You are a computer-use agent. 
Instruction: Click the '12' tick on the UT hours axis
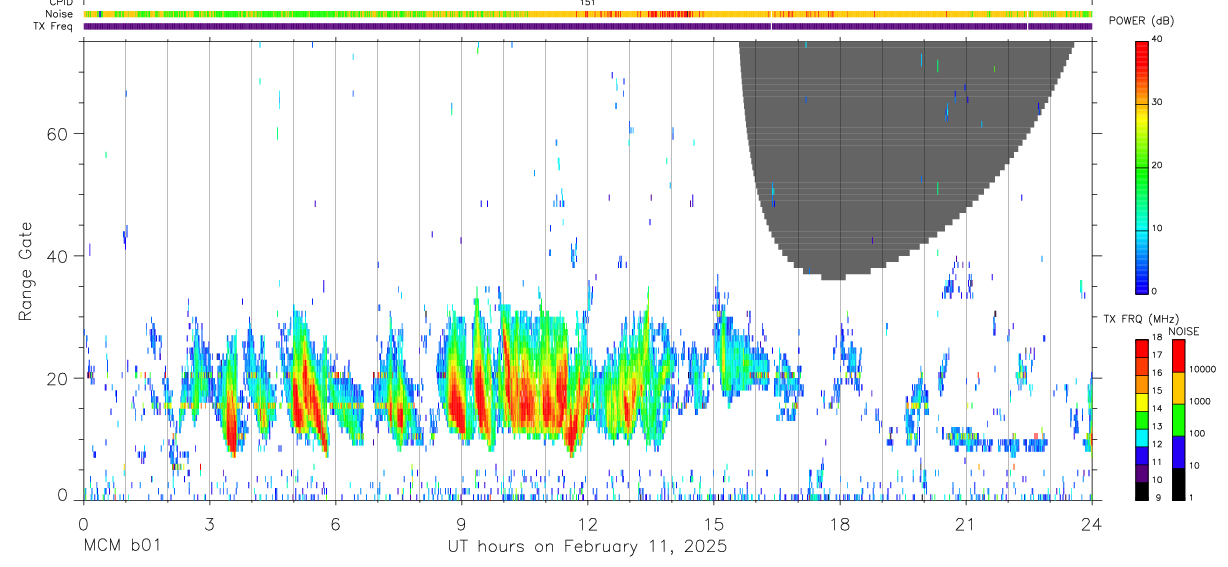(588, 524)
